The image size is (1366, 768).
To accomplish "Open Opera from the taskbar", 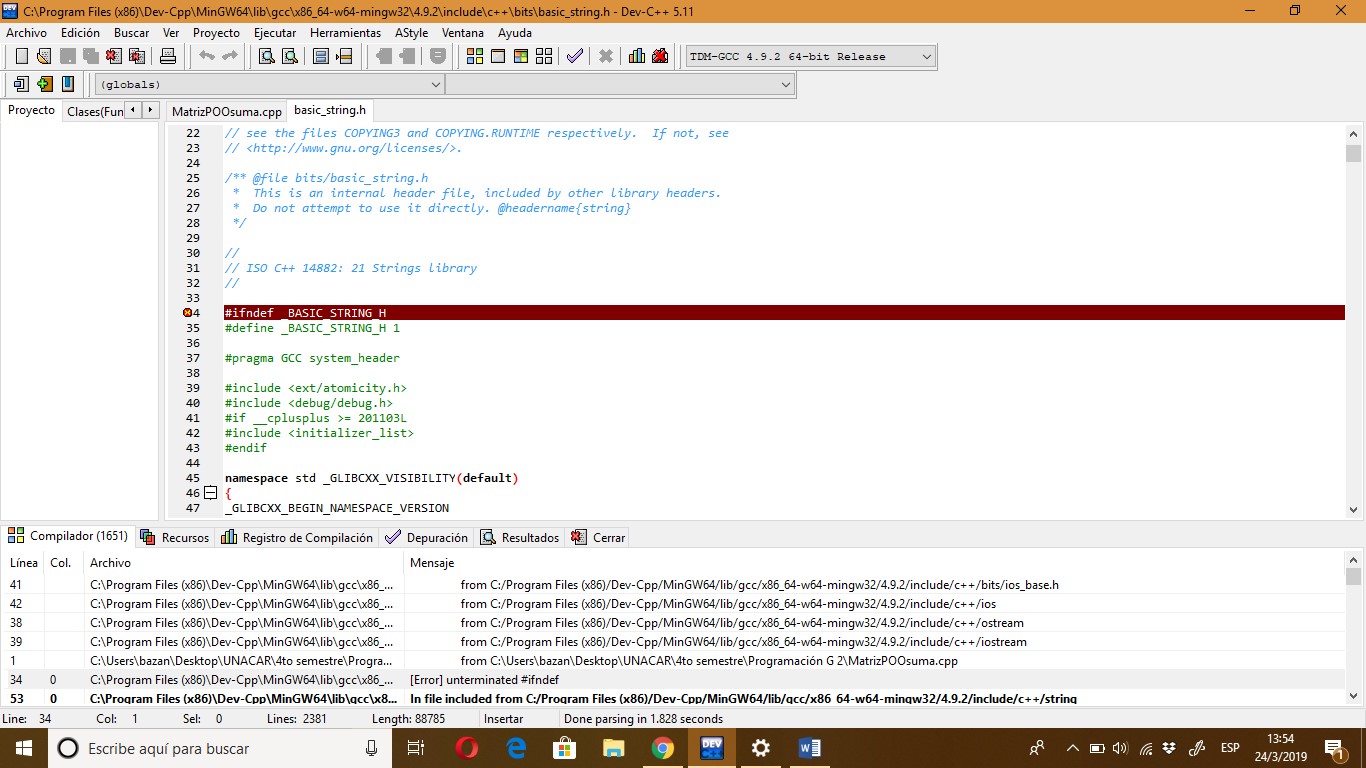I will coord(467,748).
